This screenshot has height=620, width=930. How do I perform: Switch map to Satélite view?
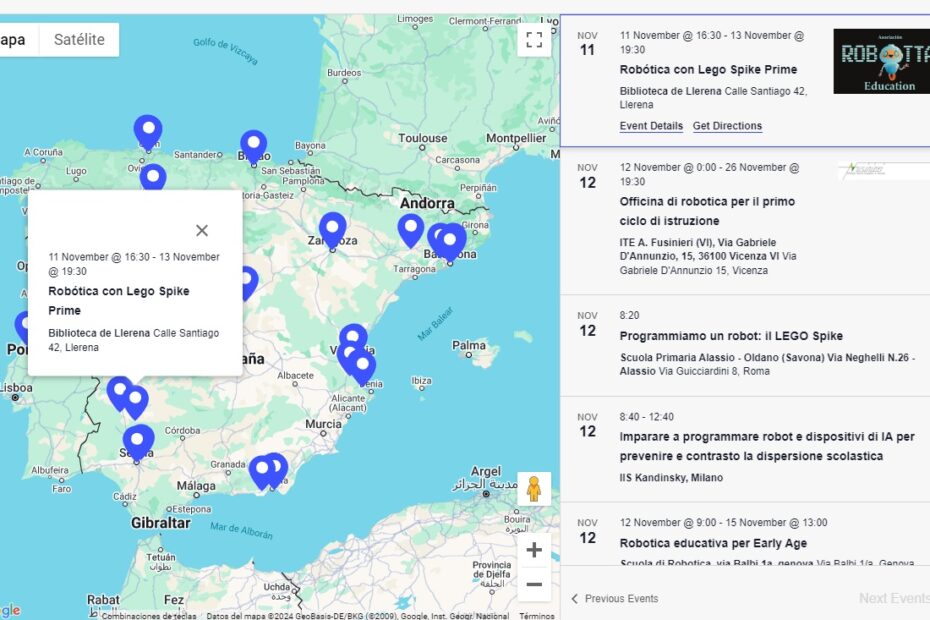(x=79, y=40)
